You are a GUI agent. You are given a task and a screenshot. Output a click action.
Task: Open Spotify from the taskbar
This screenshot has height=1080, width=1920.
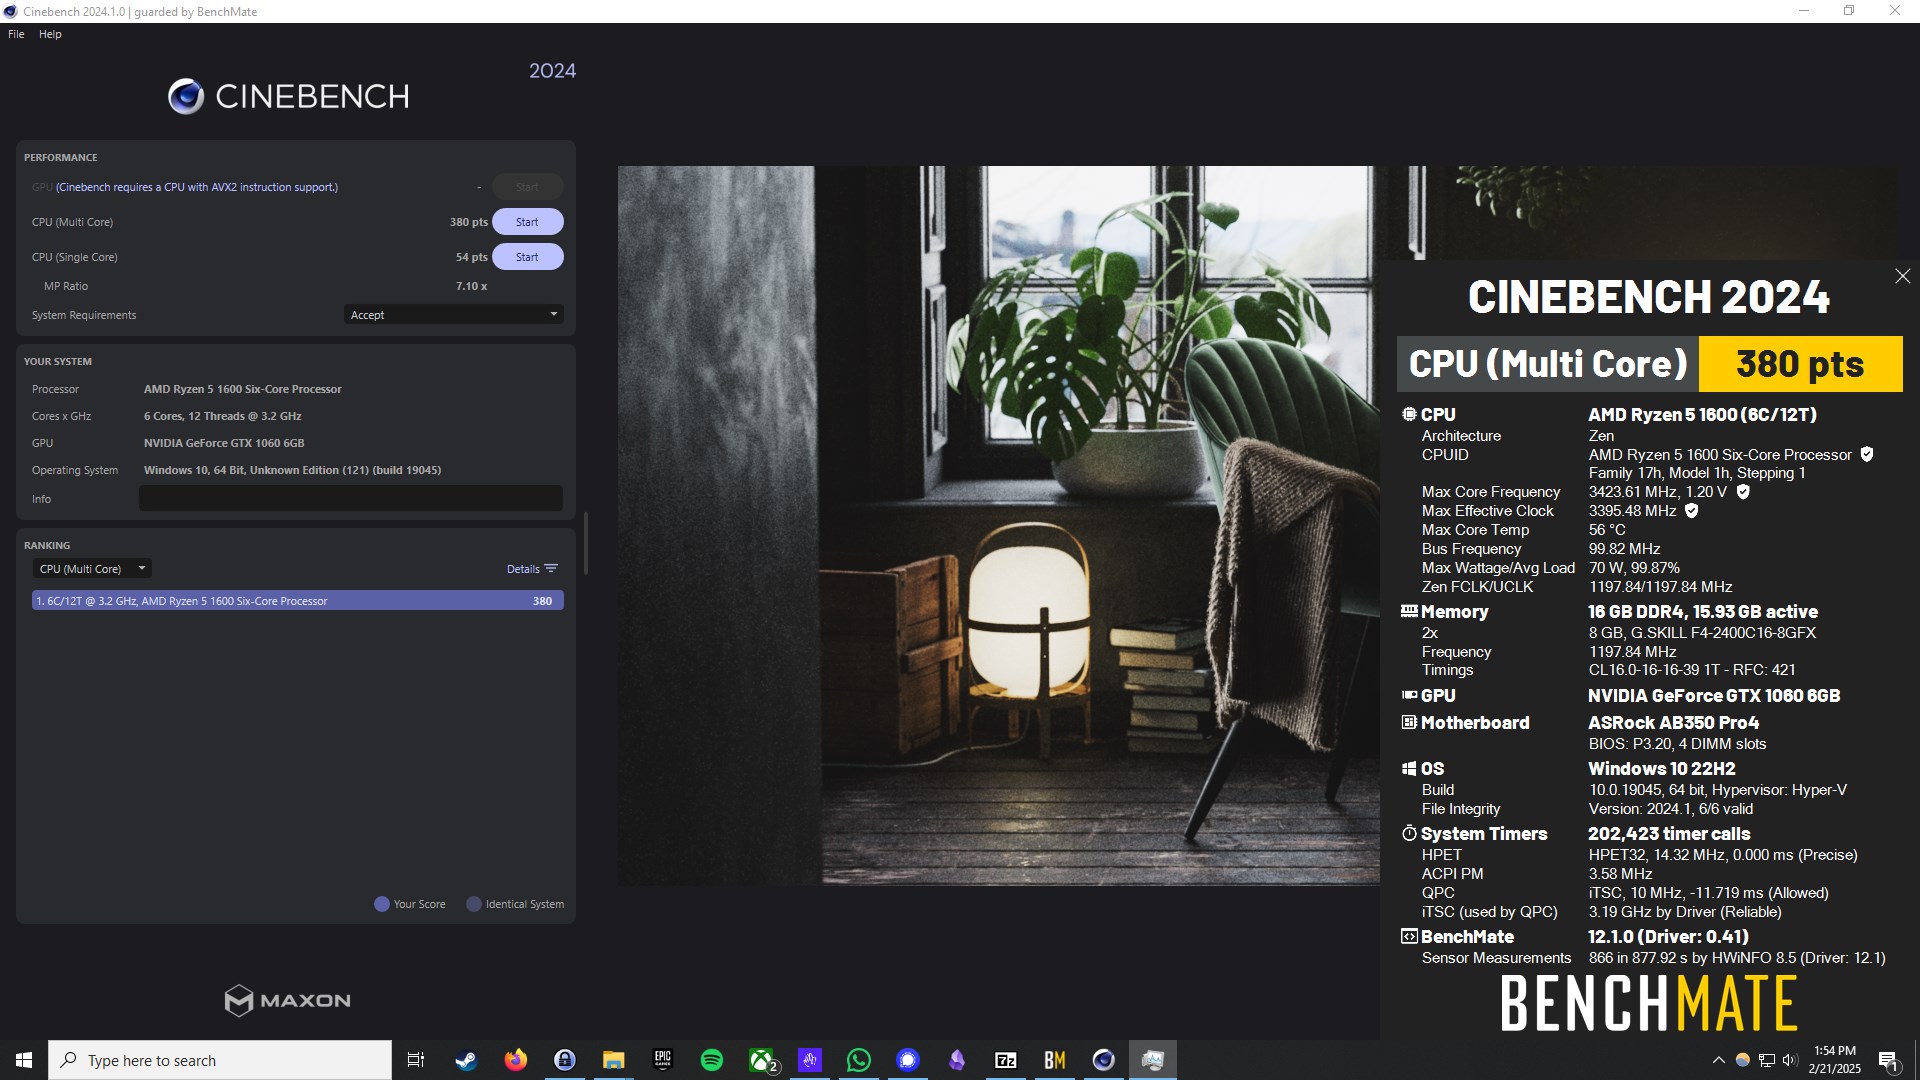(x=711, y=1060)
